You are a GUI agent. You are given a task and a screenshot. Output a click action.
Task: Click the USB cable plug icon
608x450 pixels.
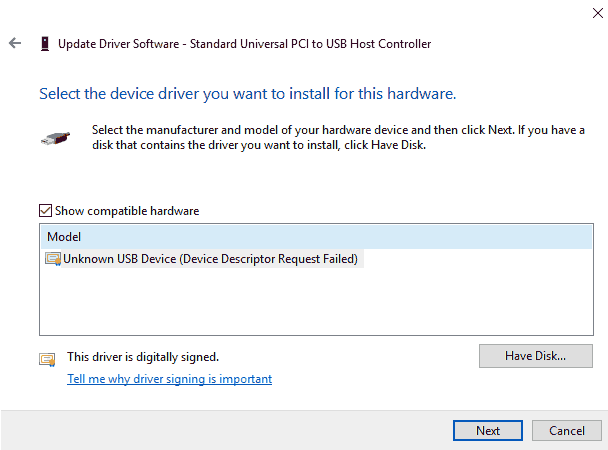point(55,138)
